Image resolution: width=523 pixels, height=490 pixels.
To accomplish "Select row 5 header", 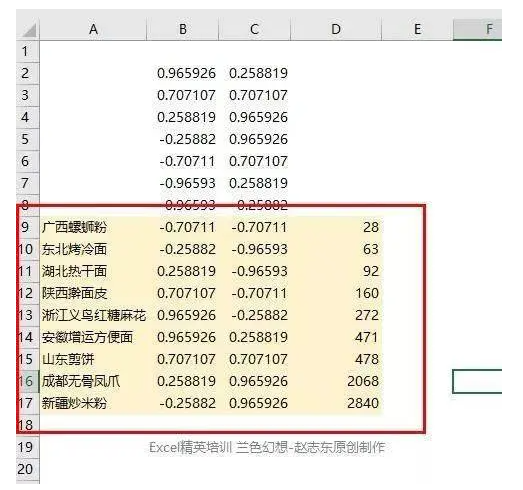I will (x=28, y=139).
